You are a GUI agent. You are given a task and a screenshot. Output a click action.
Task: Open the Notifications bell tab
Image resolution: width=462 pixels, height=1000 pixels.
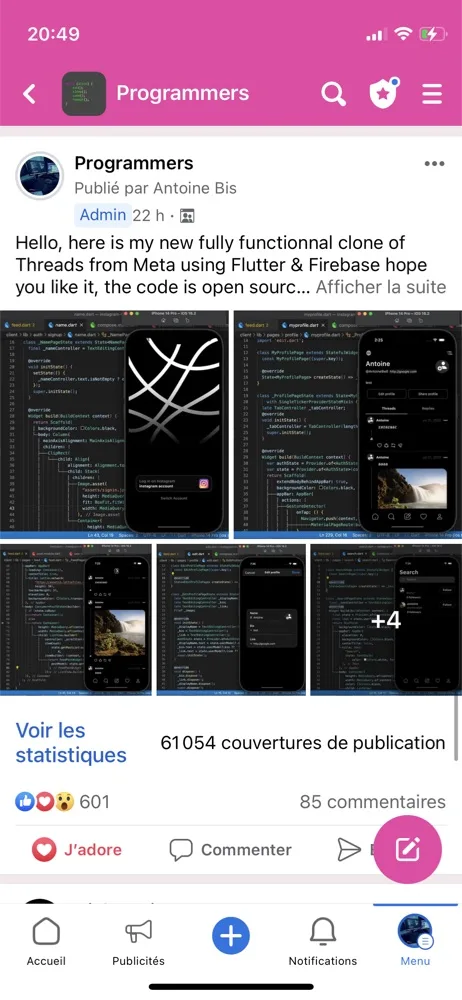pyautogui.click(x=323, y=942)
